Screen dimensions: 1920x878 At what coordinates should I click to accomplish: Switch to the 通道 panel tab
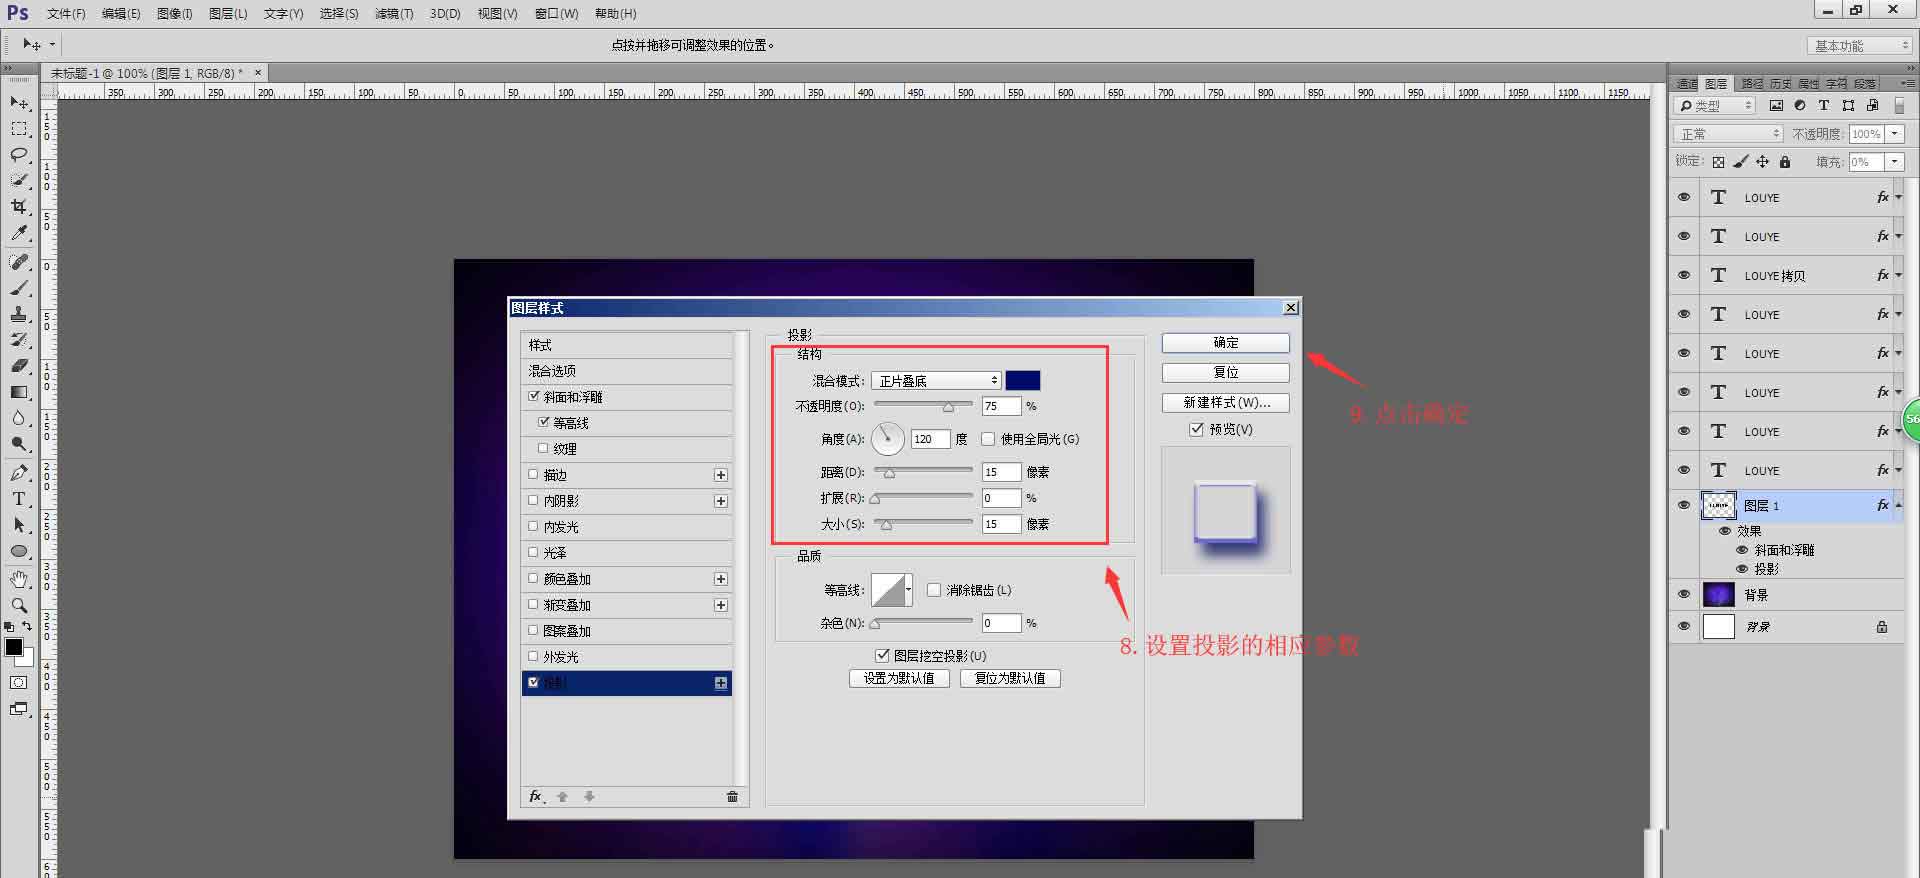coord(1687,83)
